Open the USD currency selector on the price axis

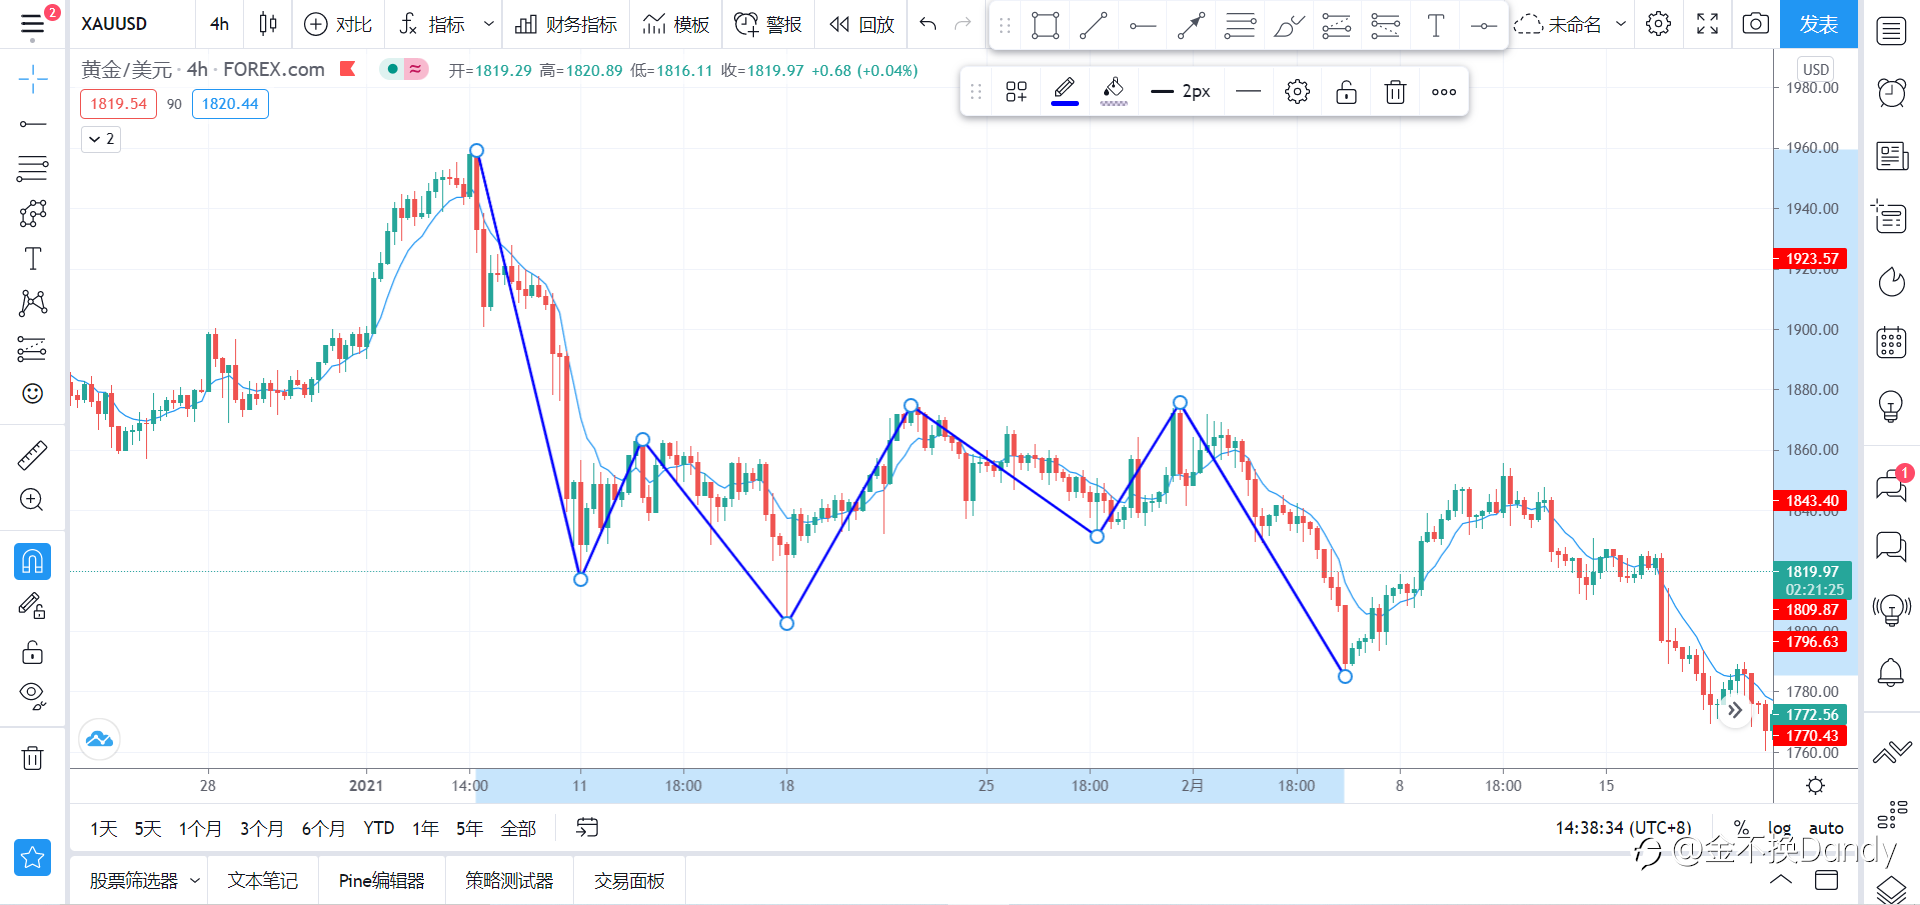[x=1816, y=69]
